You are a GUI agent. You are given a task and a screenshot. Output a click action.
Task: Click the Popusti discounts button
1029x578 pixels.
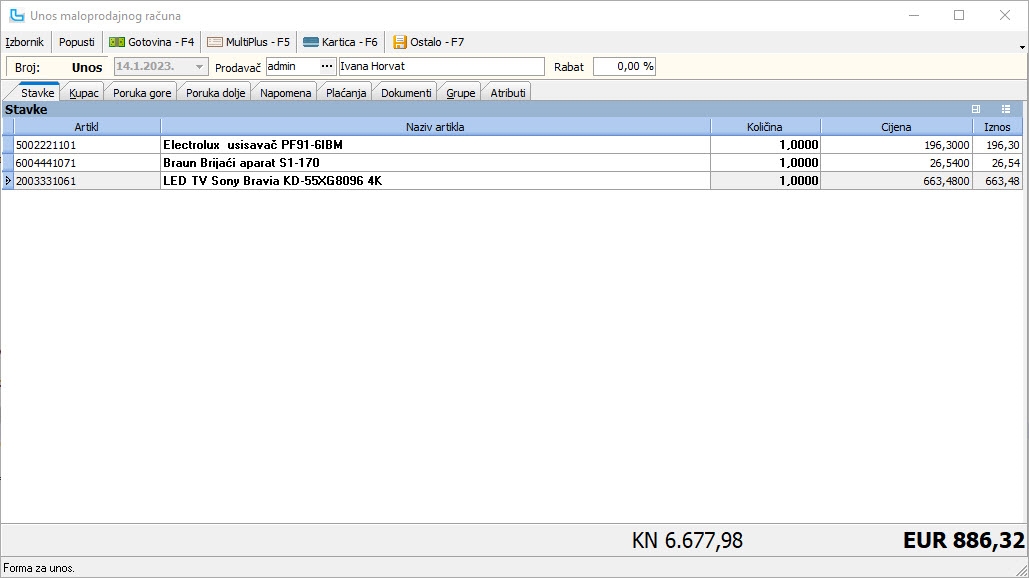pyautogui.click(x=77, y=42)
